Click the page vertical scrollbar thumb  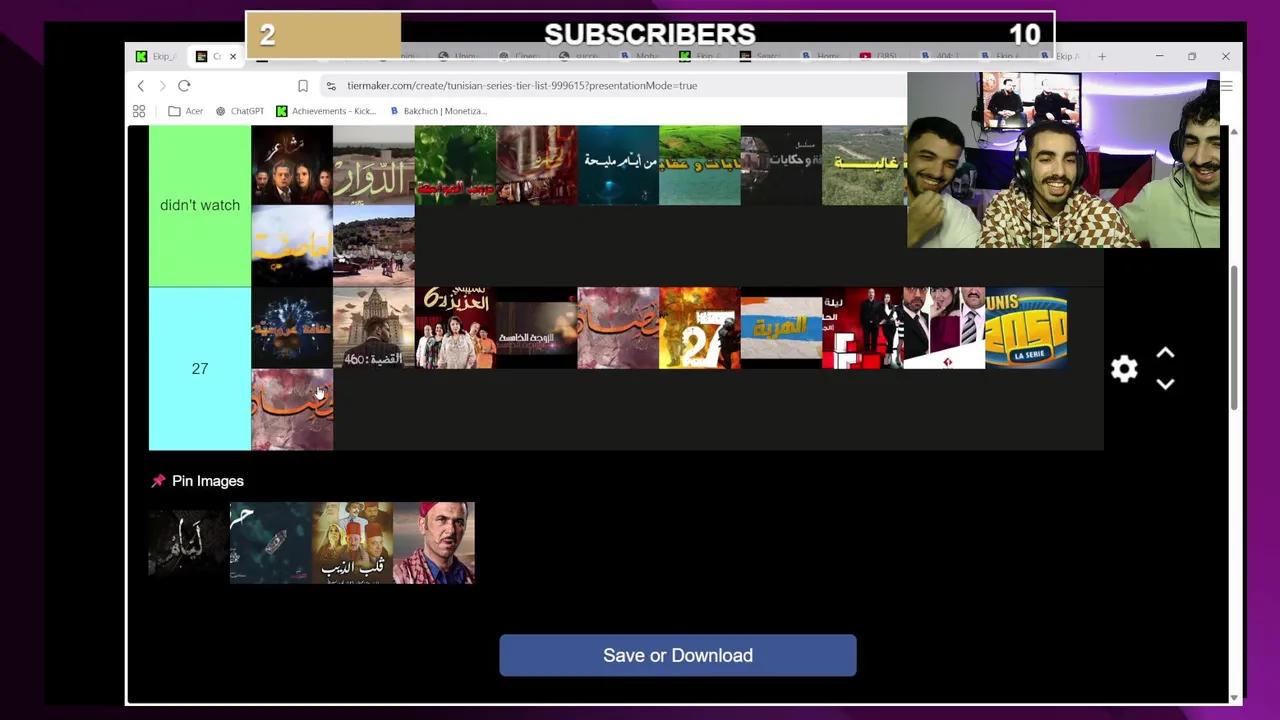coord(1234,337)
